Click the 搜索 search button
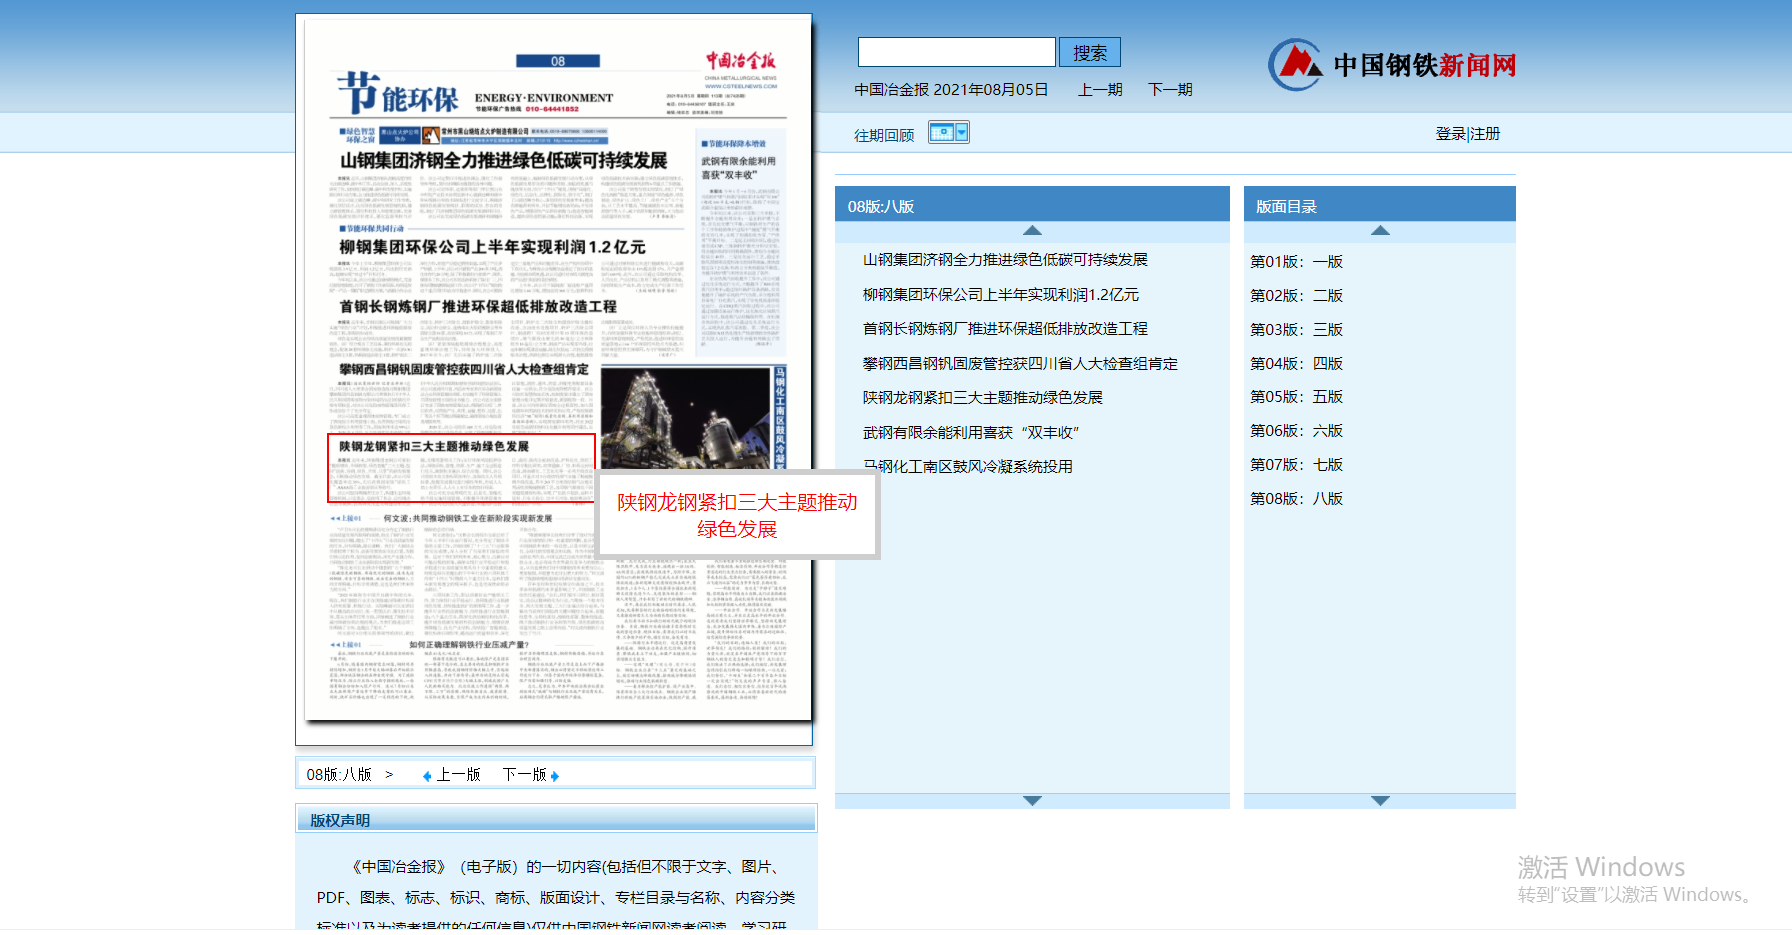This screenshot has height=935, width=1792. [1089, 52]
